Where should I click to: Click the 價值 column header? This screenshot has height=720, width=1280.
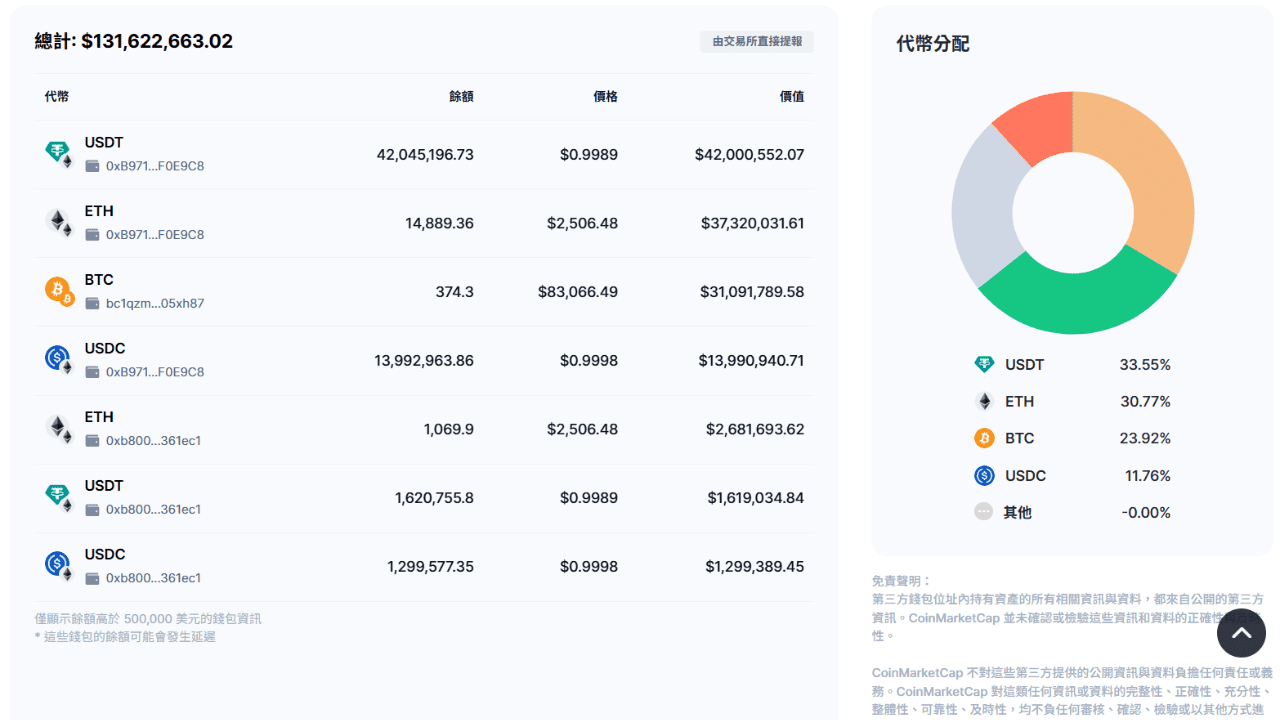tap(792, 97)
